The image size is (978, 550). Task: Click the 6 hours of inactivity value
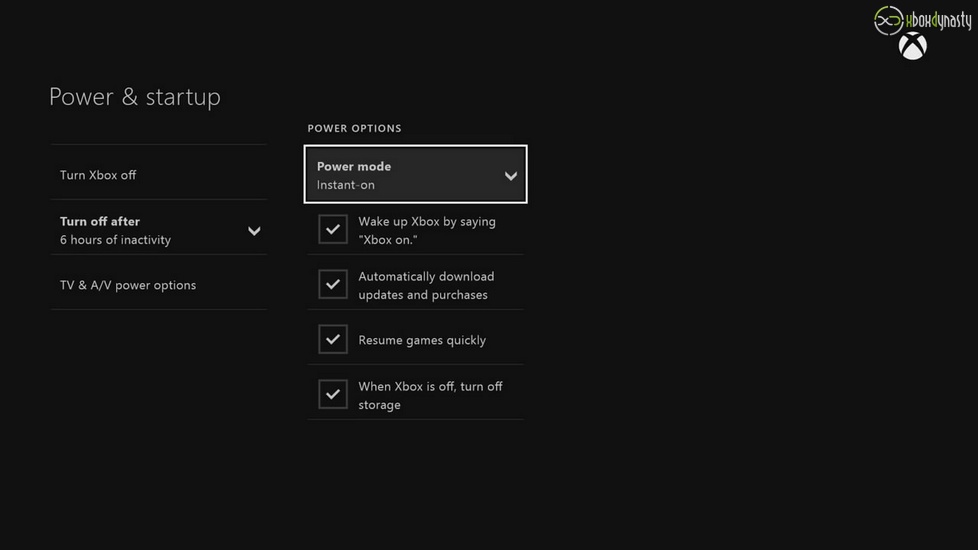click(115, 240)
